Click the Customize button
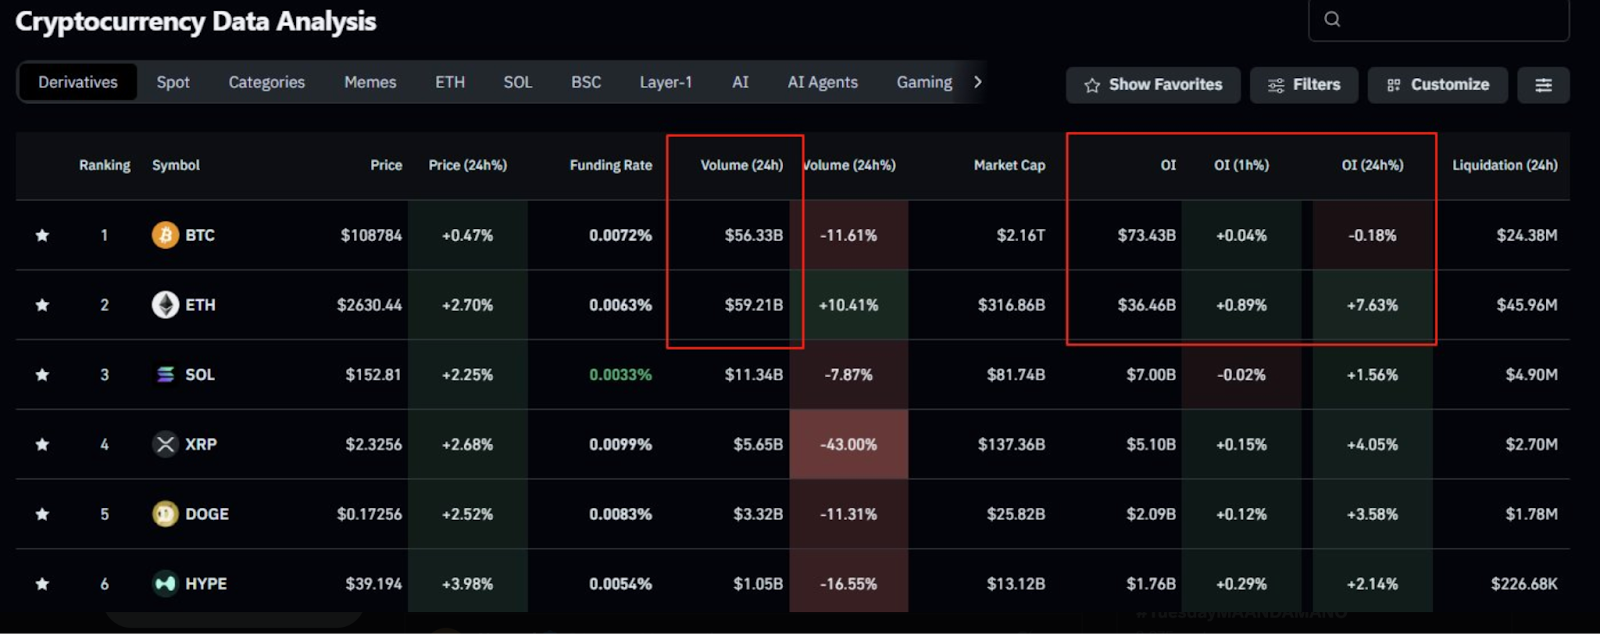Screen dimensions: 1600x634 click(1438, 85)
